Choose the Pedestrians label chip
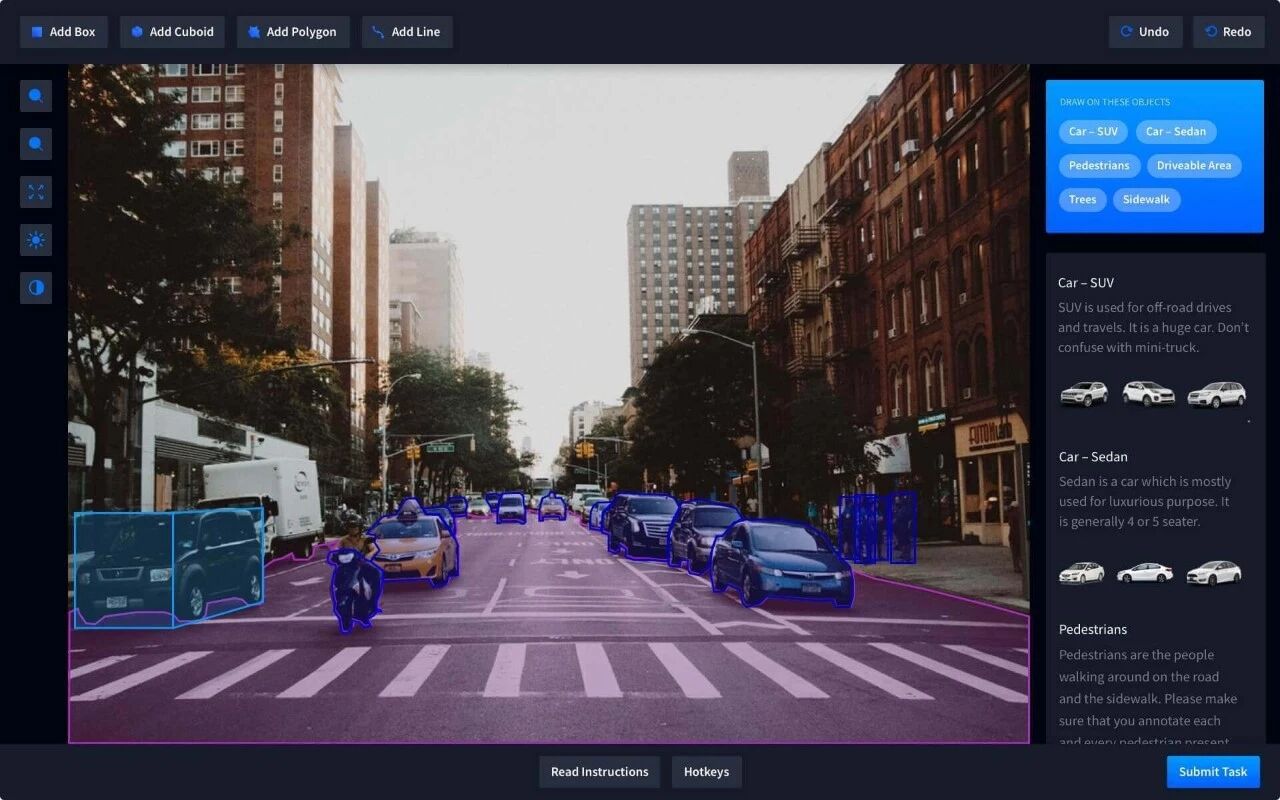 [x=1099, y=166]
